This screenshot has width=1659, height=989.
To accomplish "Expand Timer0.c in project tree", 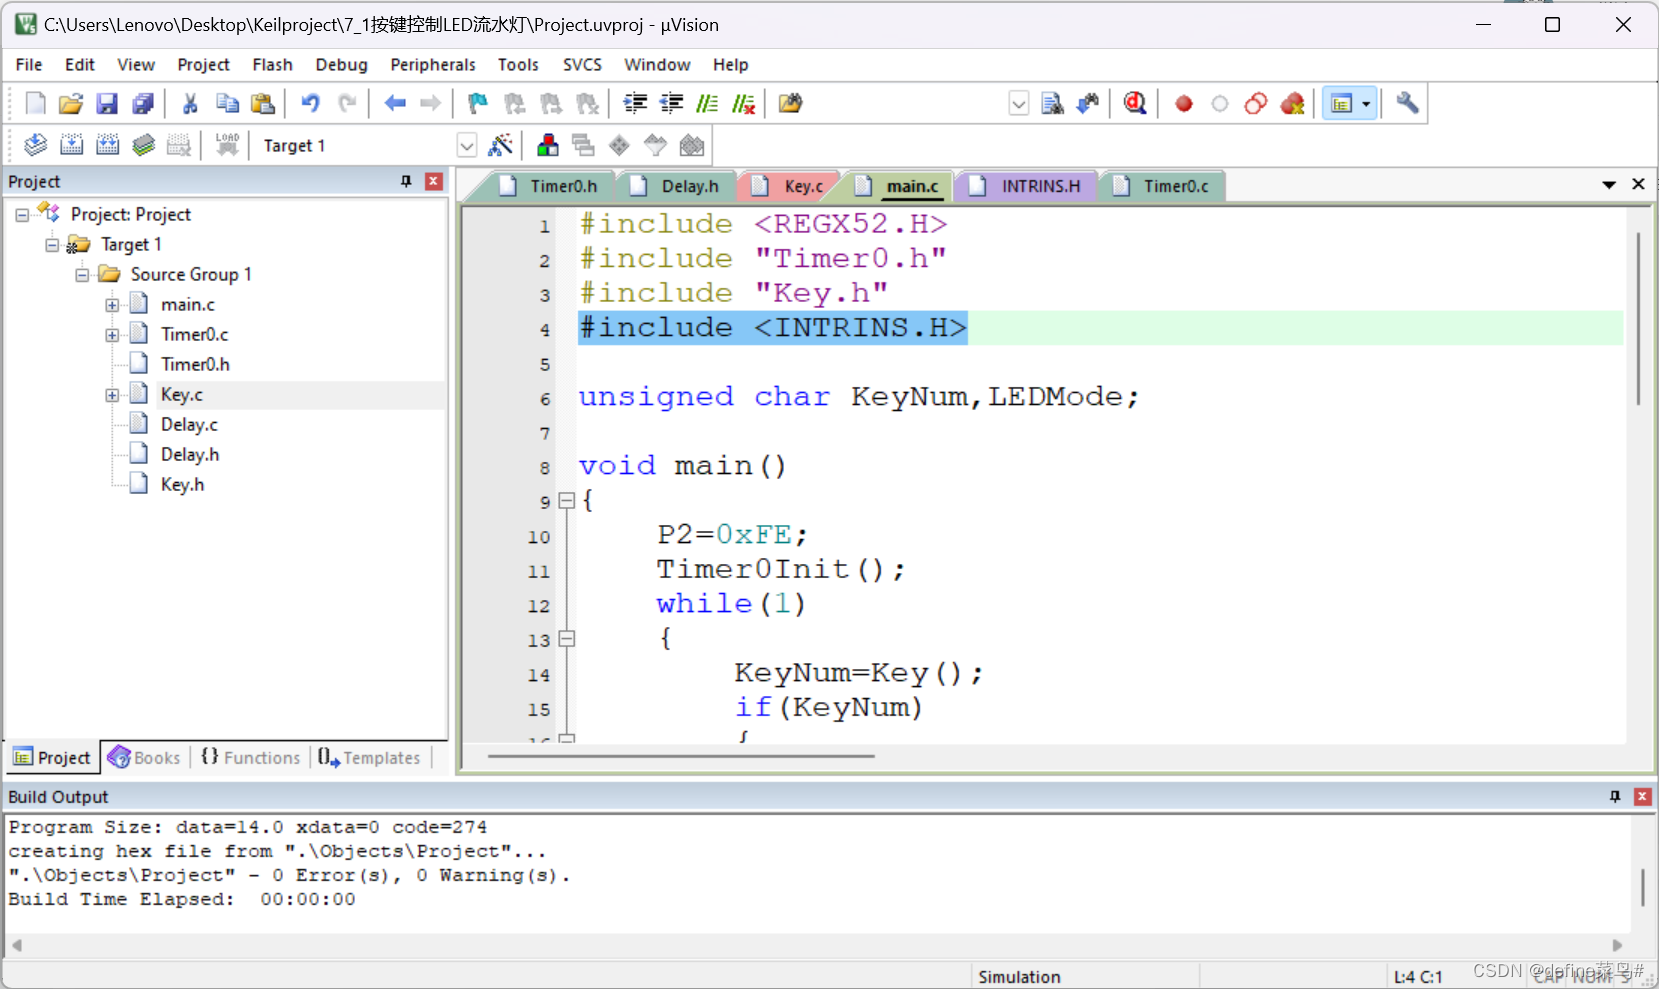I will tap(112, 335).
